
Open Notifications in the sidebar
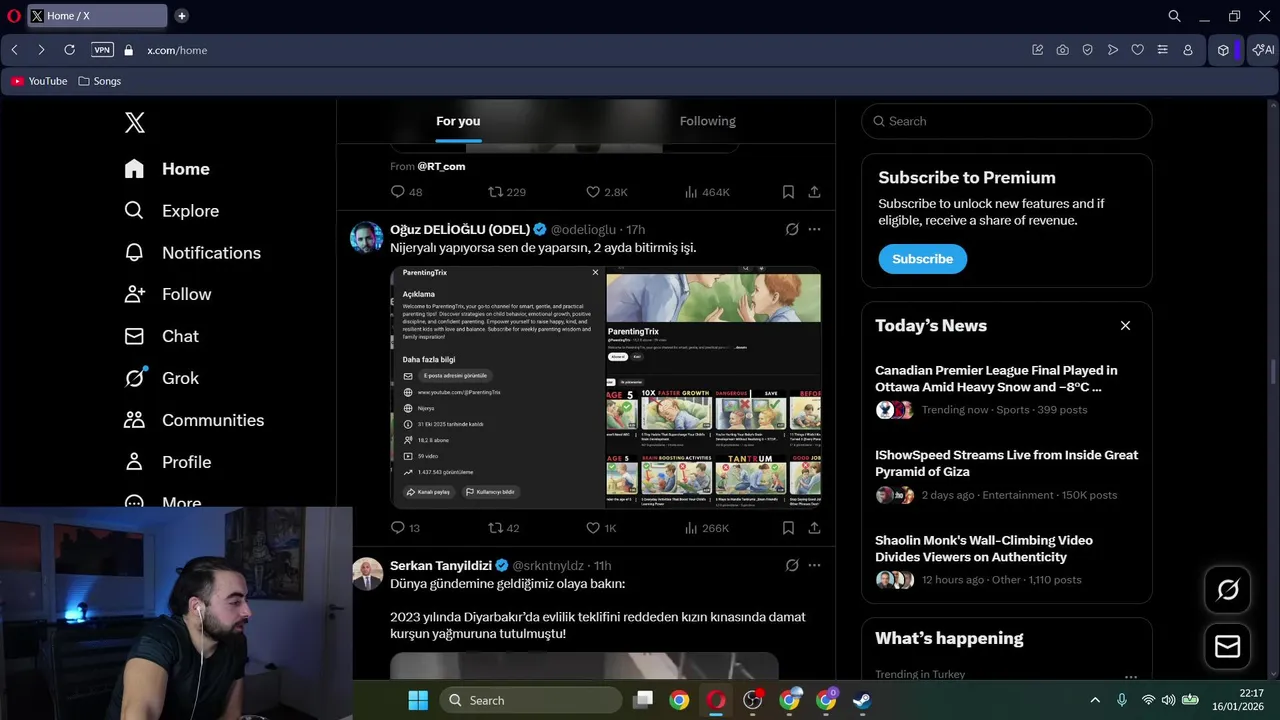pyautogui.click(x=192, y=253)
